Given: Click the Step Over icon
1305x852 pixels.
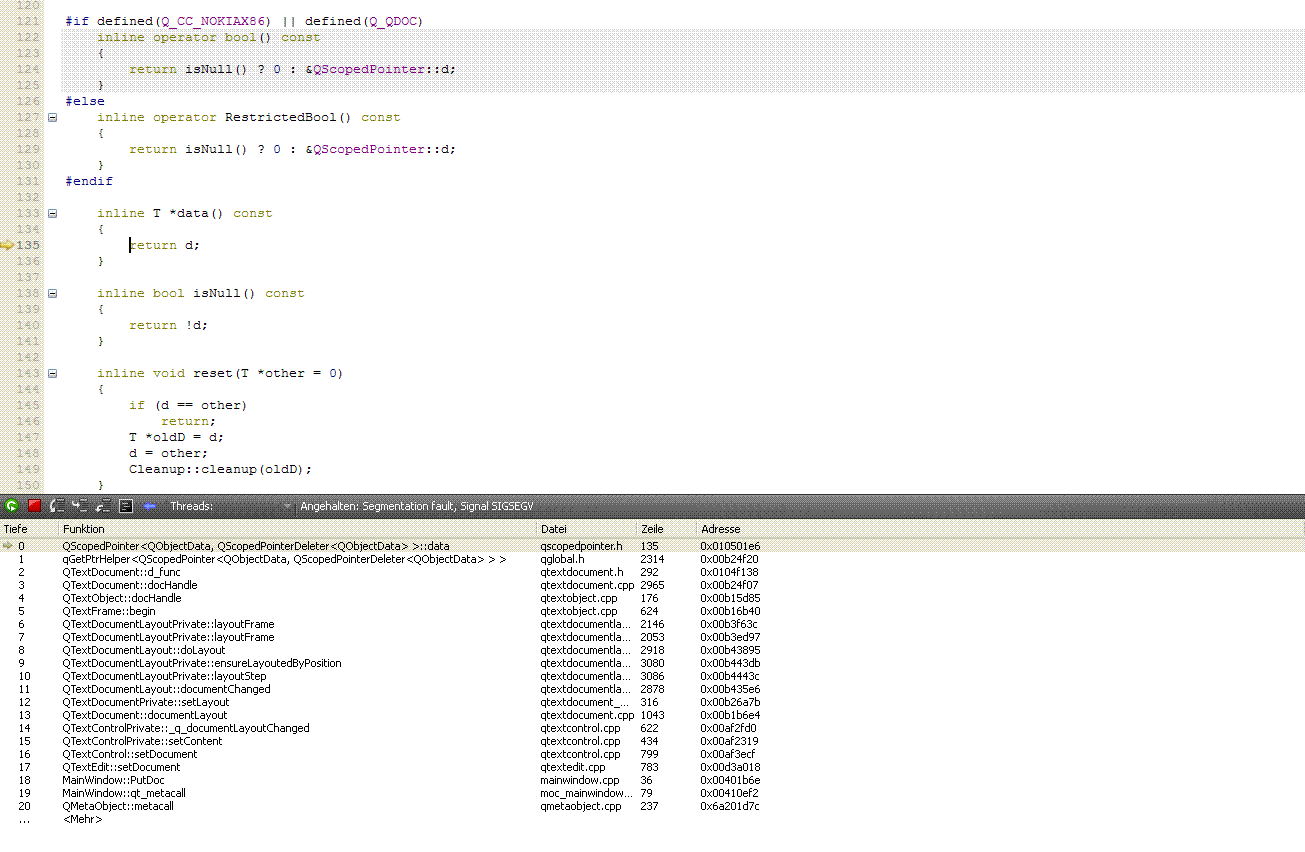Looking at the screenshot, I should tap(57, 506).
